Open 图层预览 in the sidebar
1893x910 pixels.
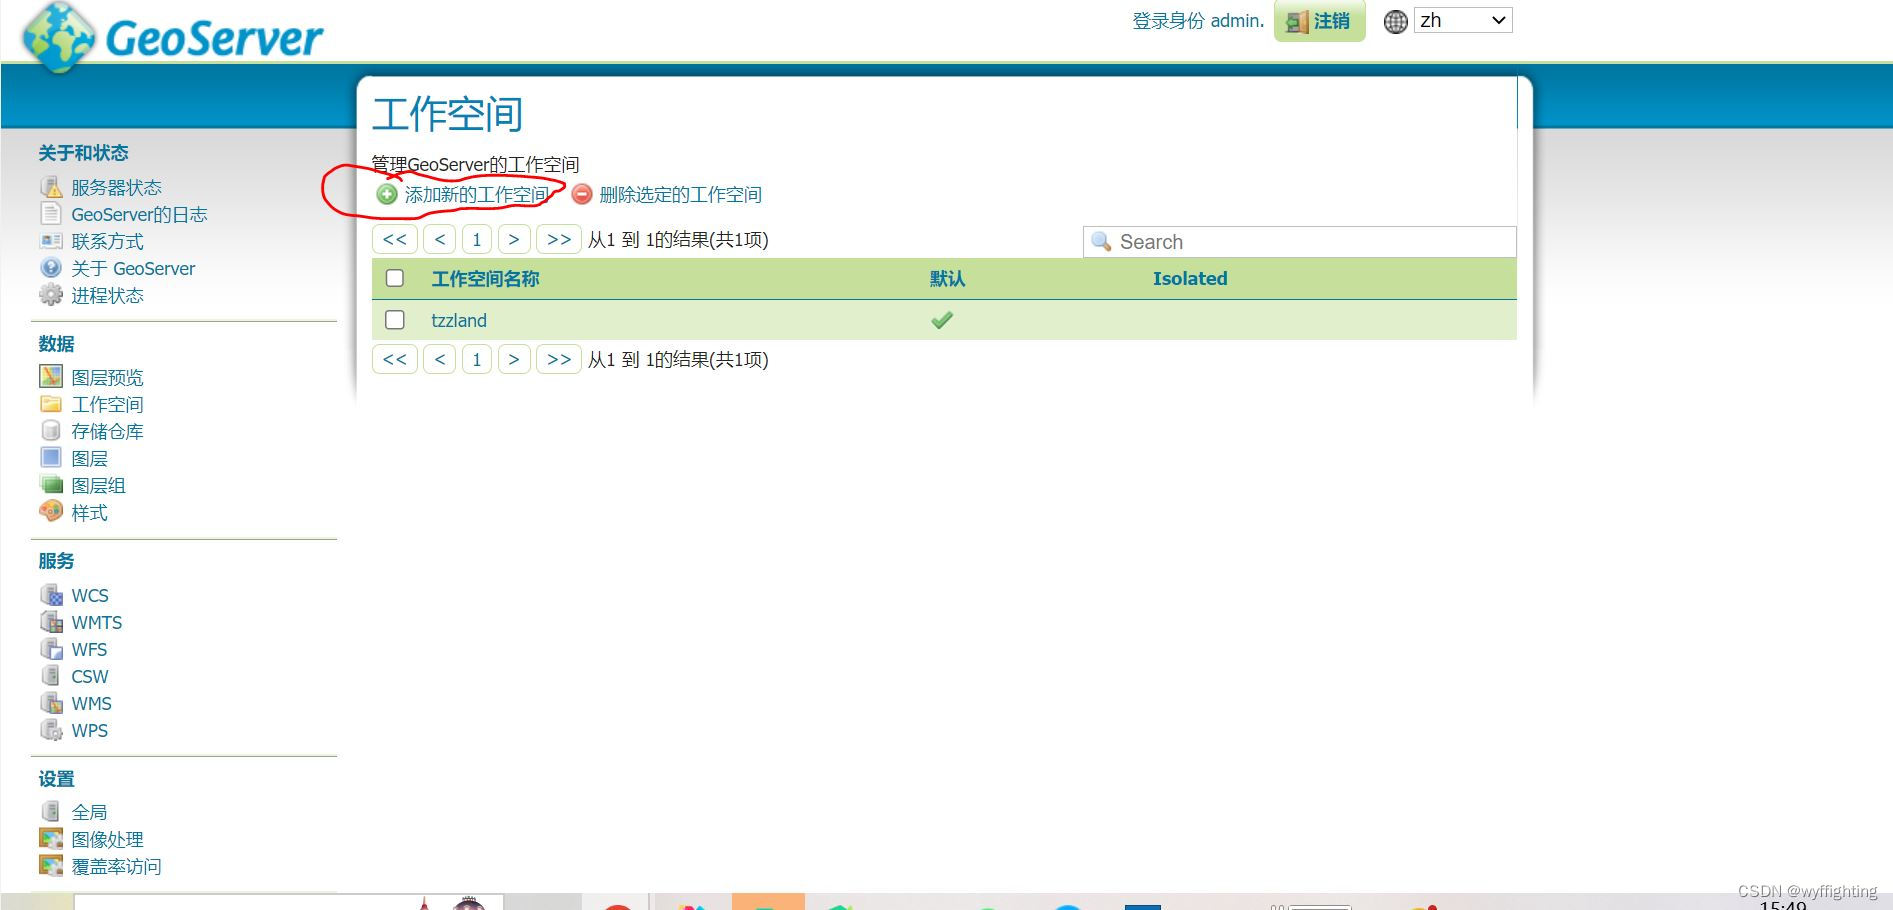pos(107,377)
